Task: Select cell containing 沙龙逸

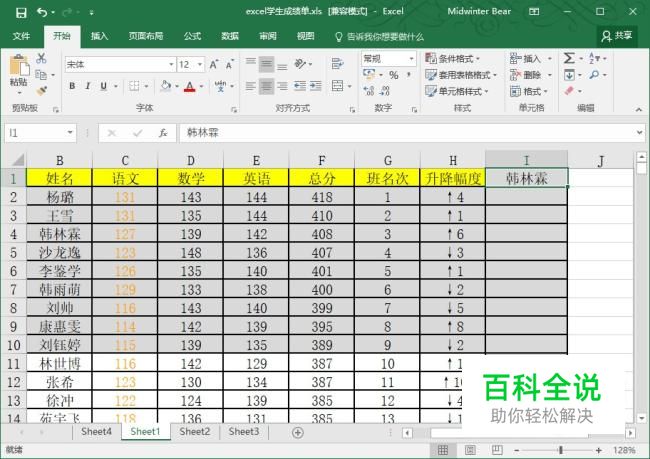Action: (60, 252)
